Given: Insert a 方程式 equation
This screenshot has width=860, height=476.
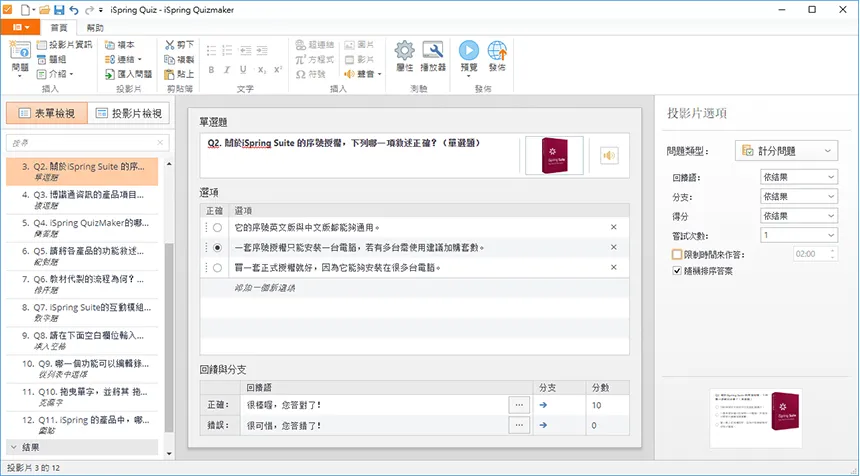Looking at the screenshot, I should (314, 59).
